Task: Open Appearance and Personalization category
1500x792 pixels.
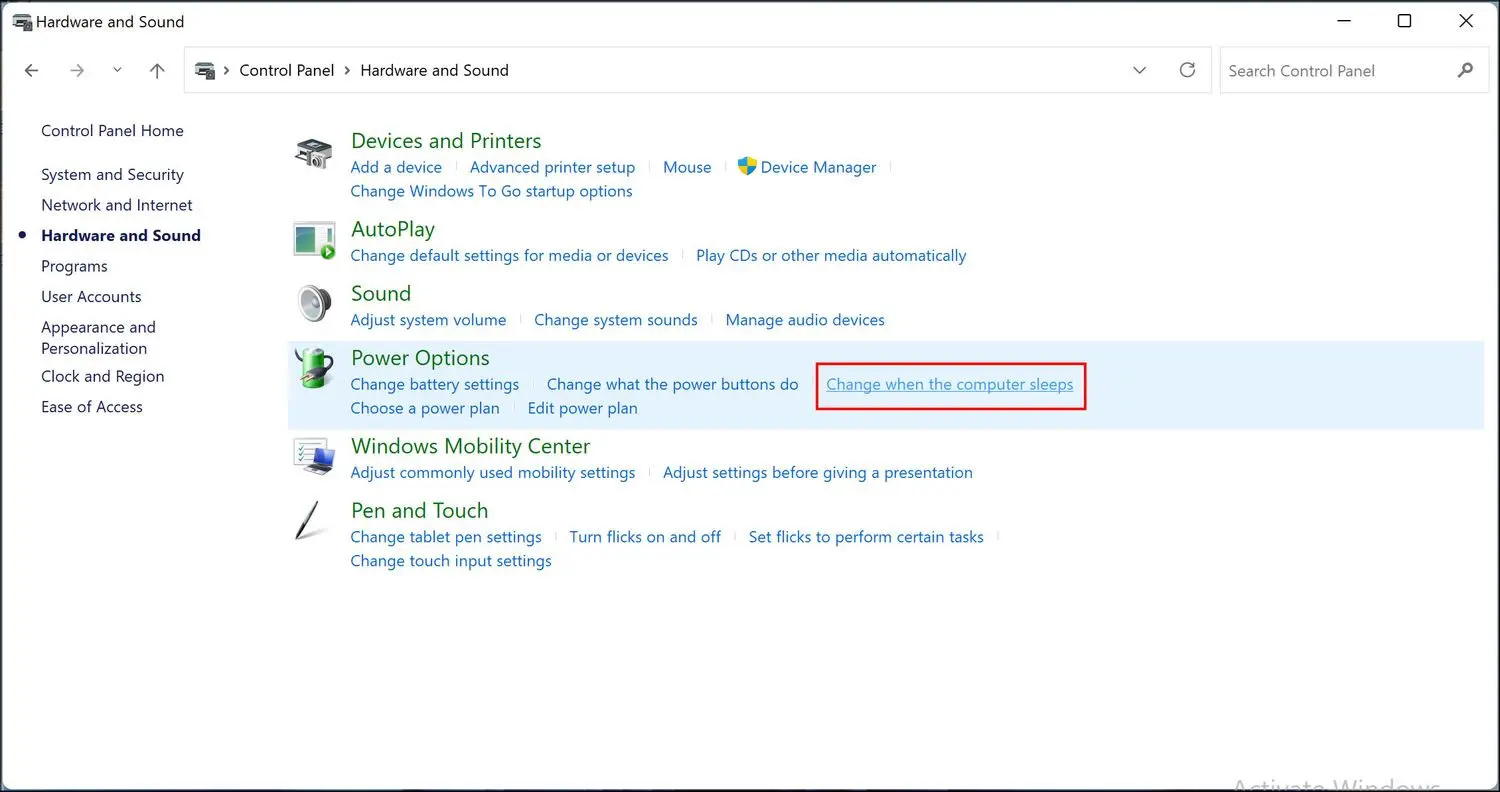Action: point(98,338)
